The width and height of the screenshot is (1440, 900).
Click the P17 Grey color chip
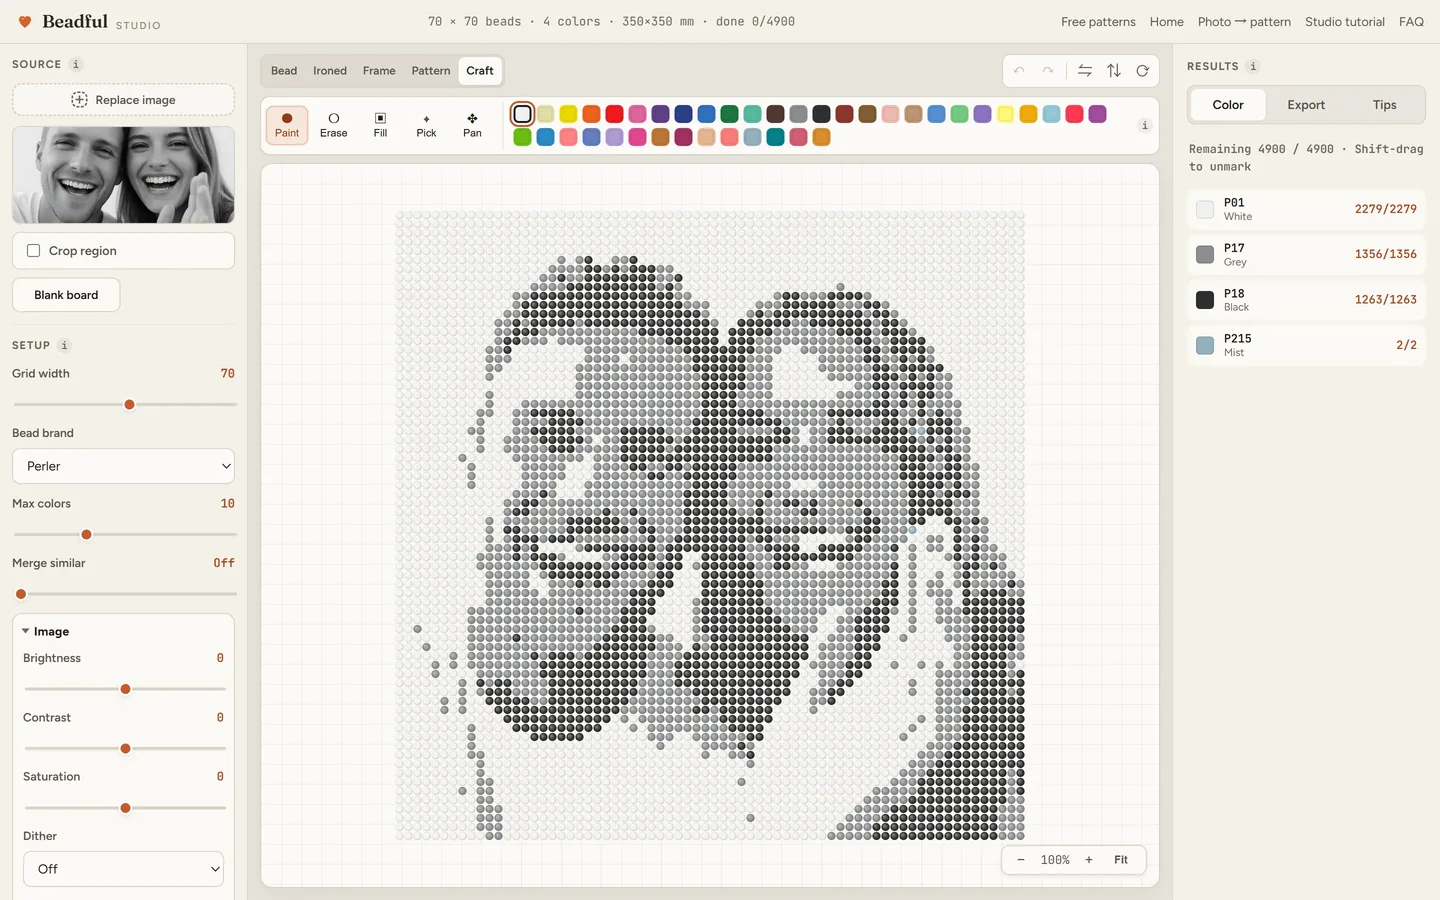click(1205, 254)
